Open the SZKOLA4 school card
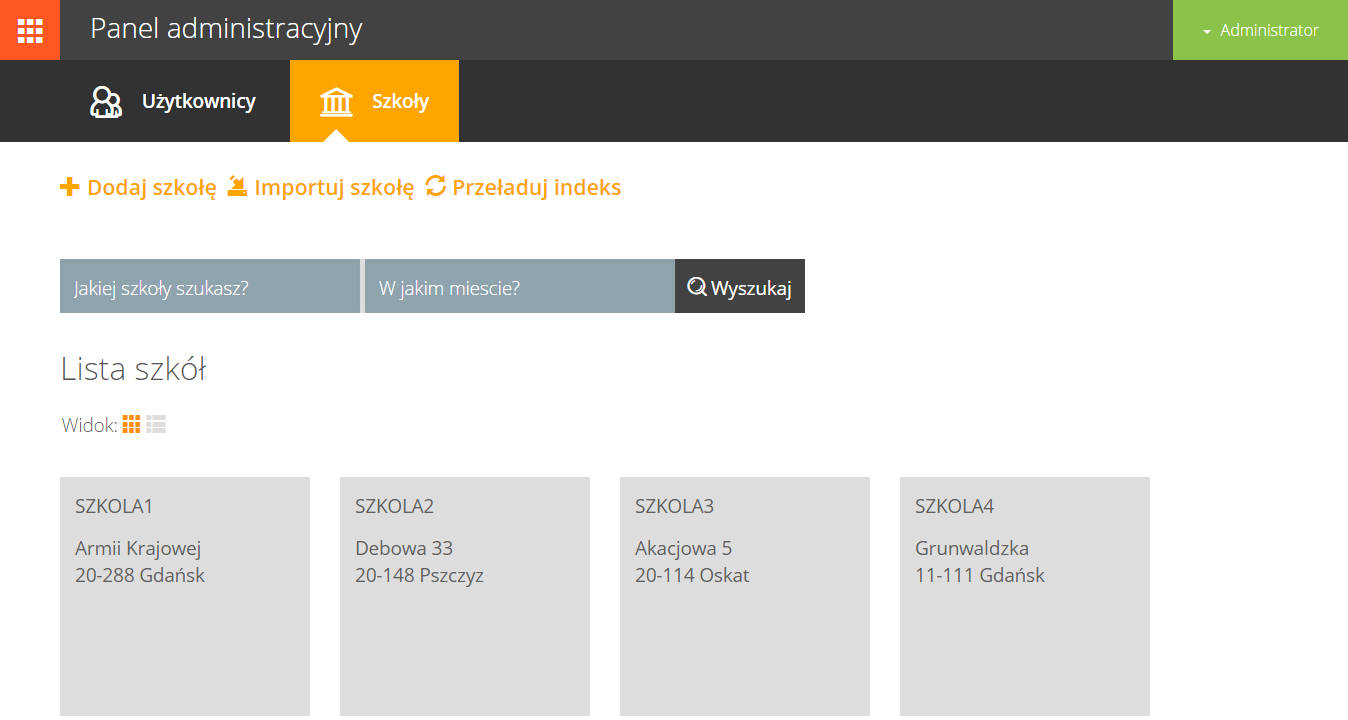This screenshot has height=720, width=1348. (x=1025, y=597)
